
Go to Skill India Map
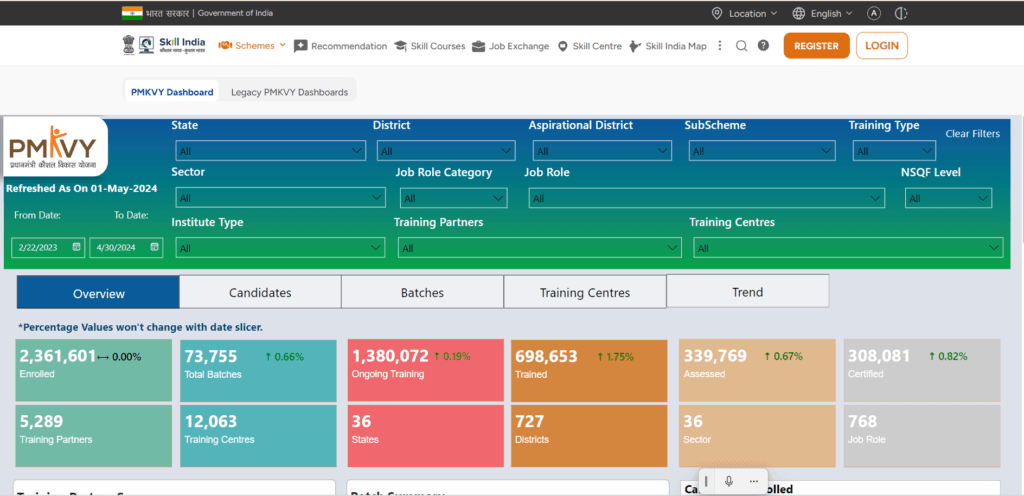pyautogui.click(x=668, y=46)
